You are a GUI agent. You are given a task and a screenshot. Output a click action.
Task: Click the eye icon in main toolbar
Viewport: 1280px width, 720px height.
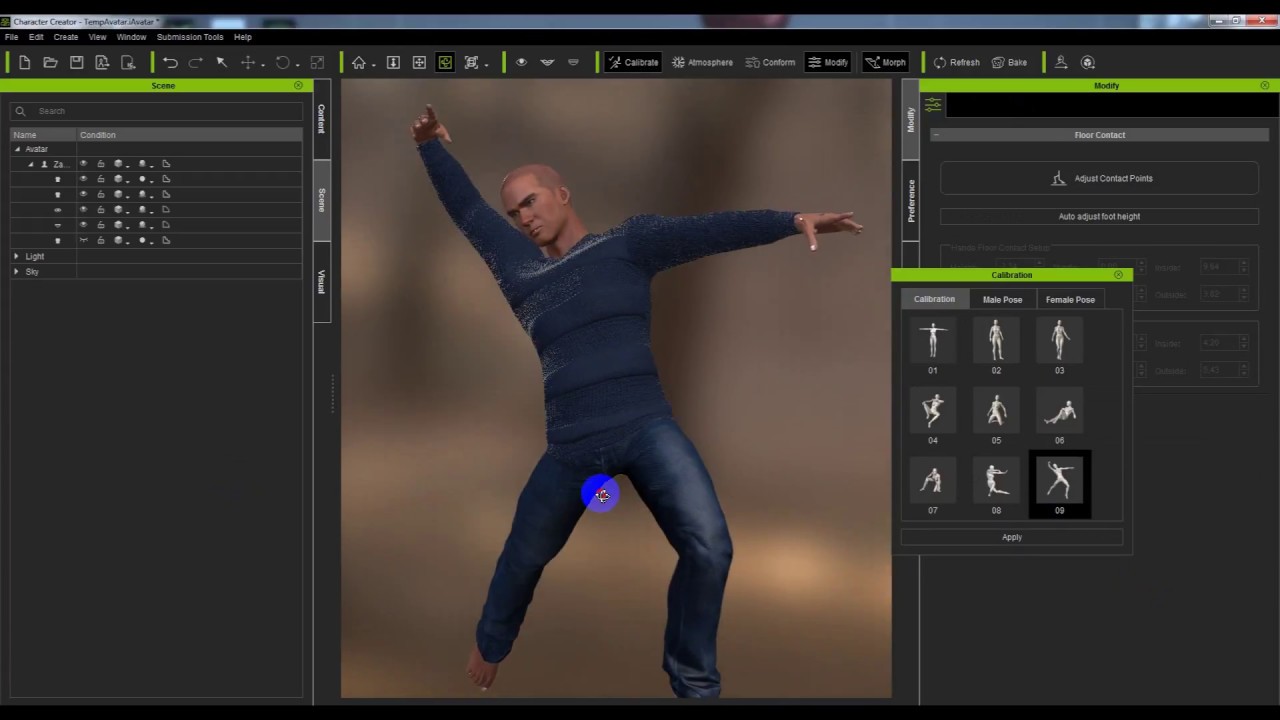[x=521, y=62]
